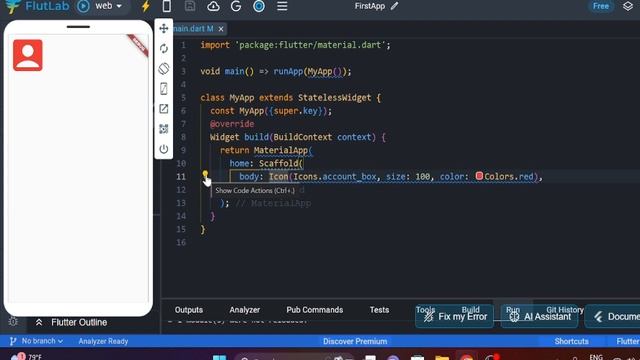
Task: Click the rotate device icon
Action: [x=164, y=69]
